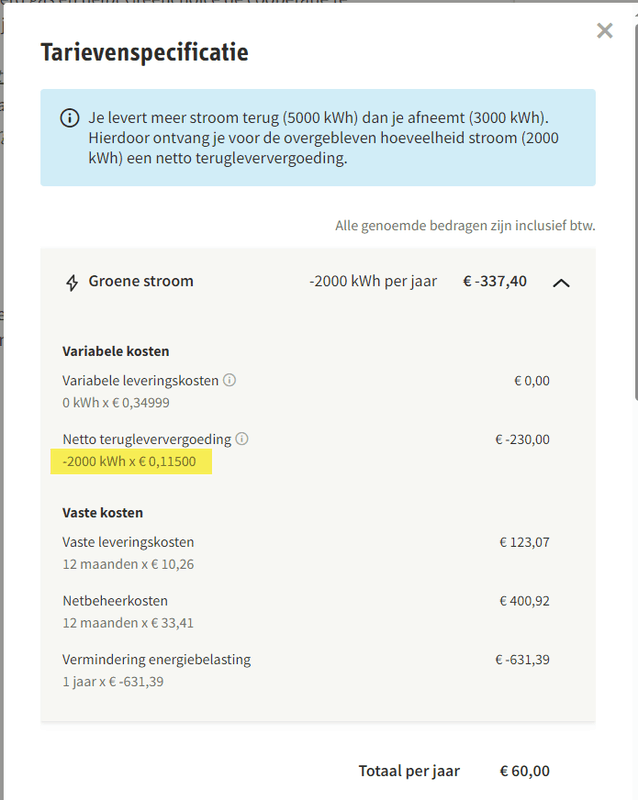Click the lightning bolt Groene stroom icon

point(72,283)
